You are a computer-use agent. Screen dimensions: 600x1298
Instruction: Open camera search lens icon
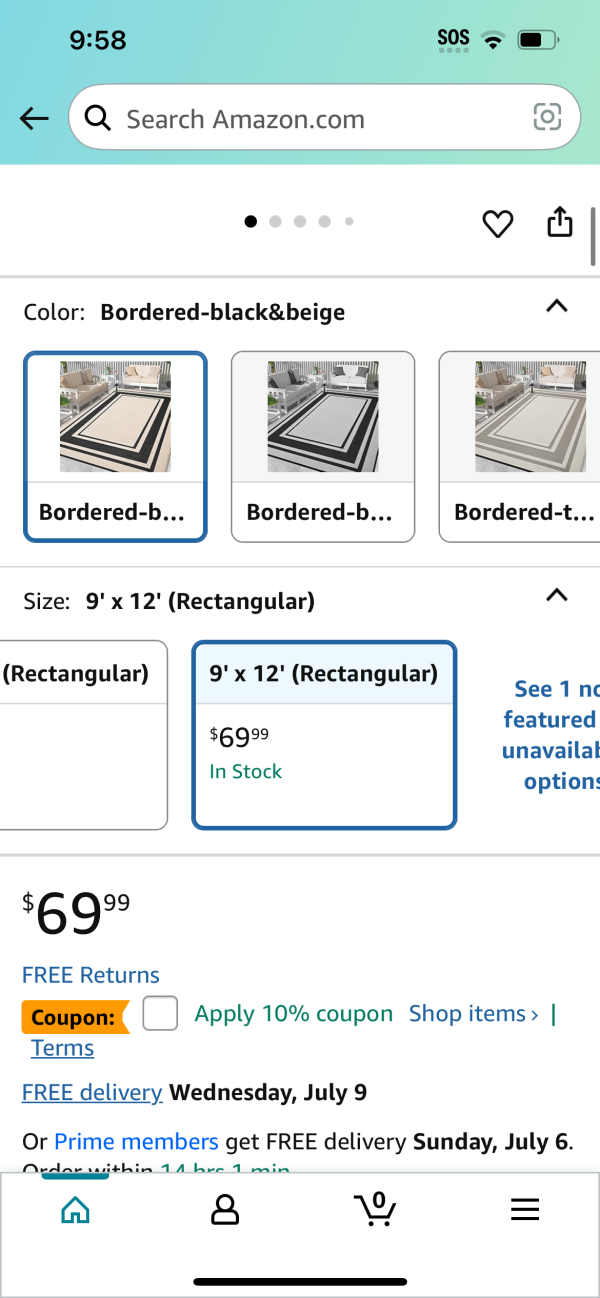[x=547, y=118]
